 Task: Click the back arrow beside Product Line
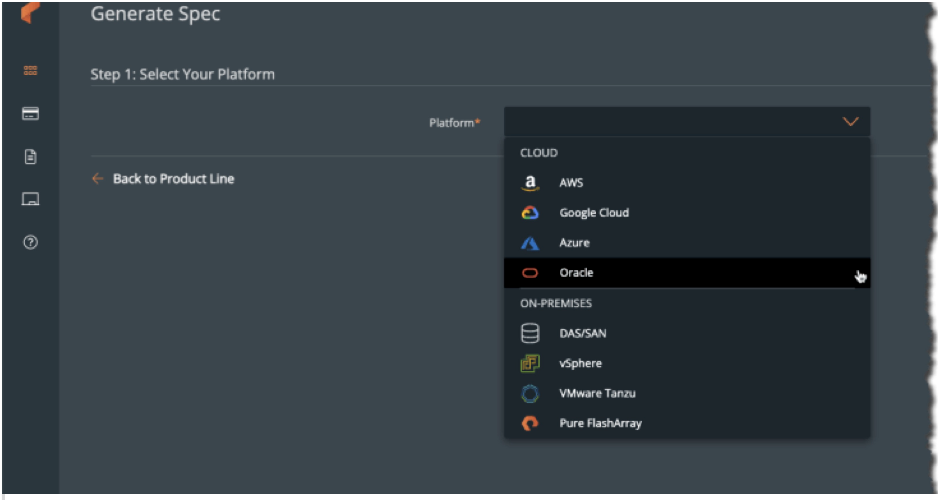click(x=97, y=179)
